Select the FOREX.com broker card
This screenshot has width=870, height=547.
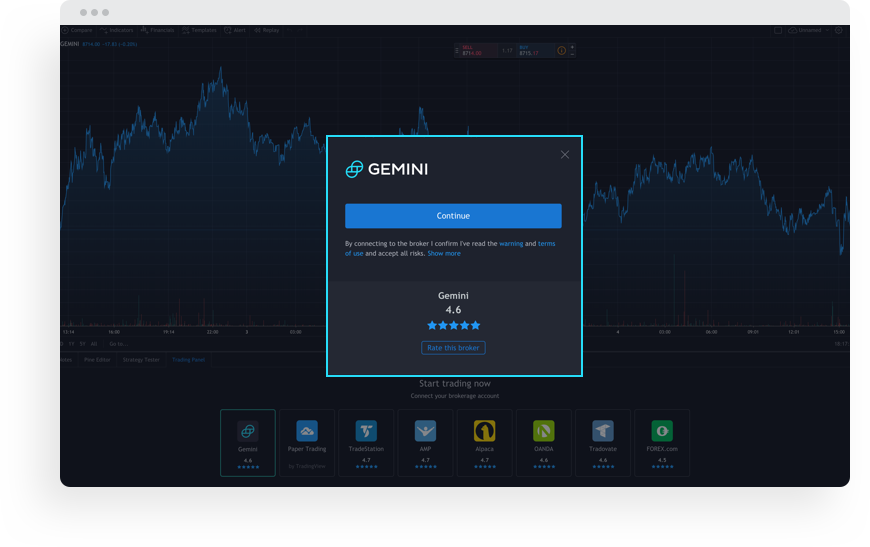(662, 443)
